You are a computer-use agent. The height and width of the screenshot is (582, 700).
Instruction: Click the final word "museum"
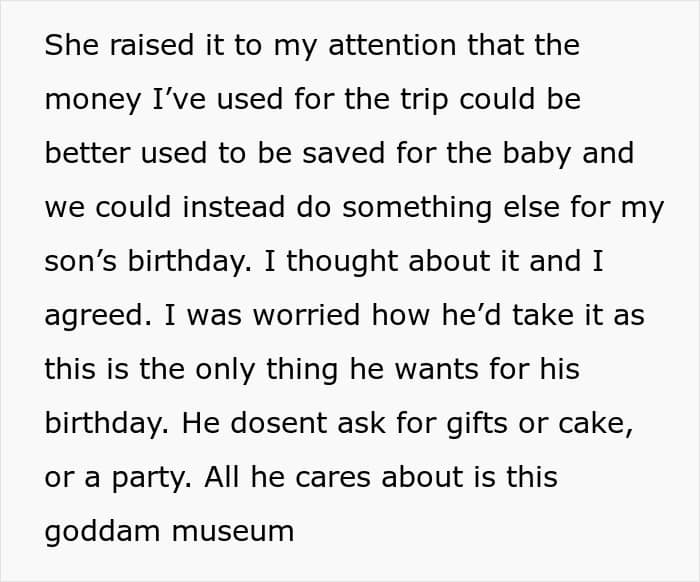[x=233, y=532]
